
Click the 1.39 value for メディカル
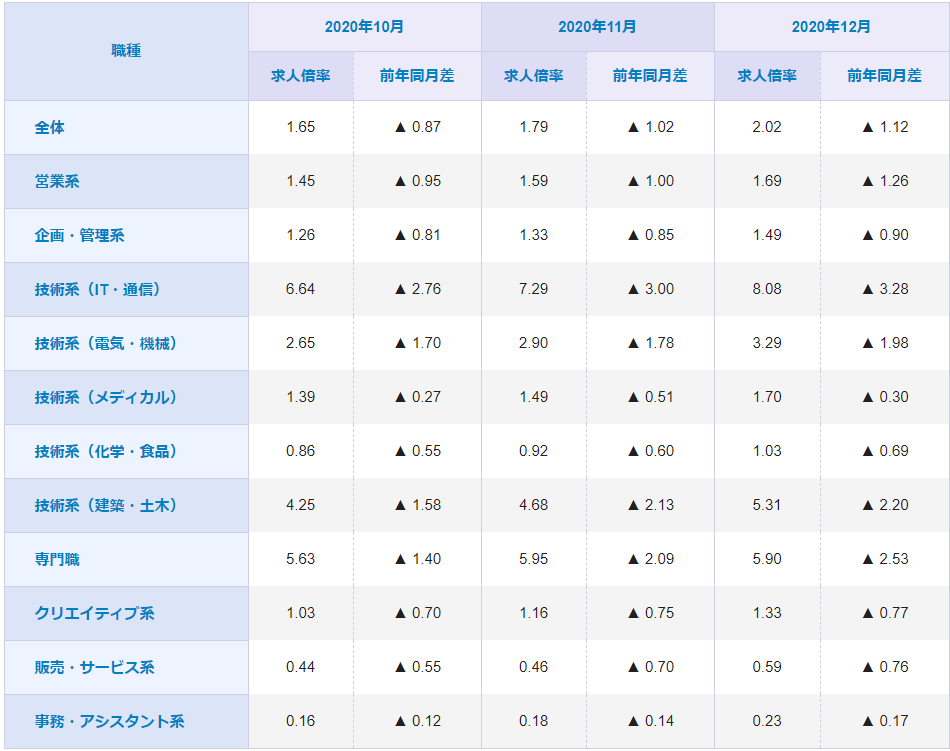[x=301, y=397]
